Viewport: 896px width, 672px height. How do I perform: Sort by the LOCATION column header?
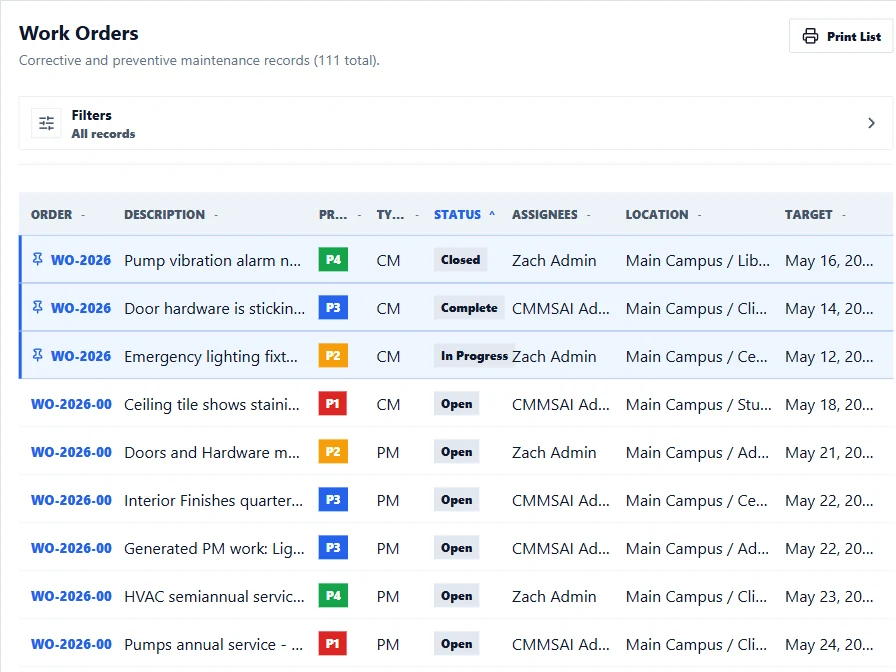click(657, 215)
